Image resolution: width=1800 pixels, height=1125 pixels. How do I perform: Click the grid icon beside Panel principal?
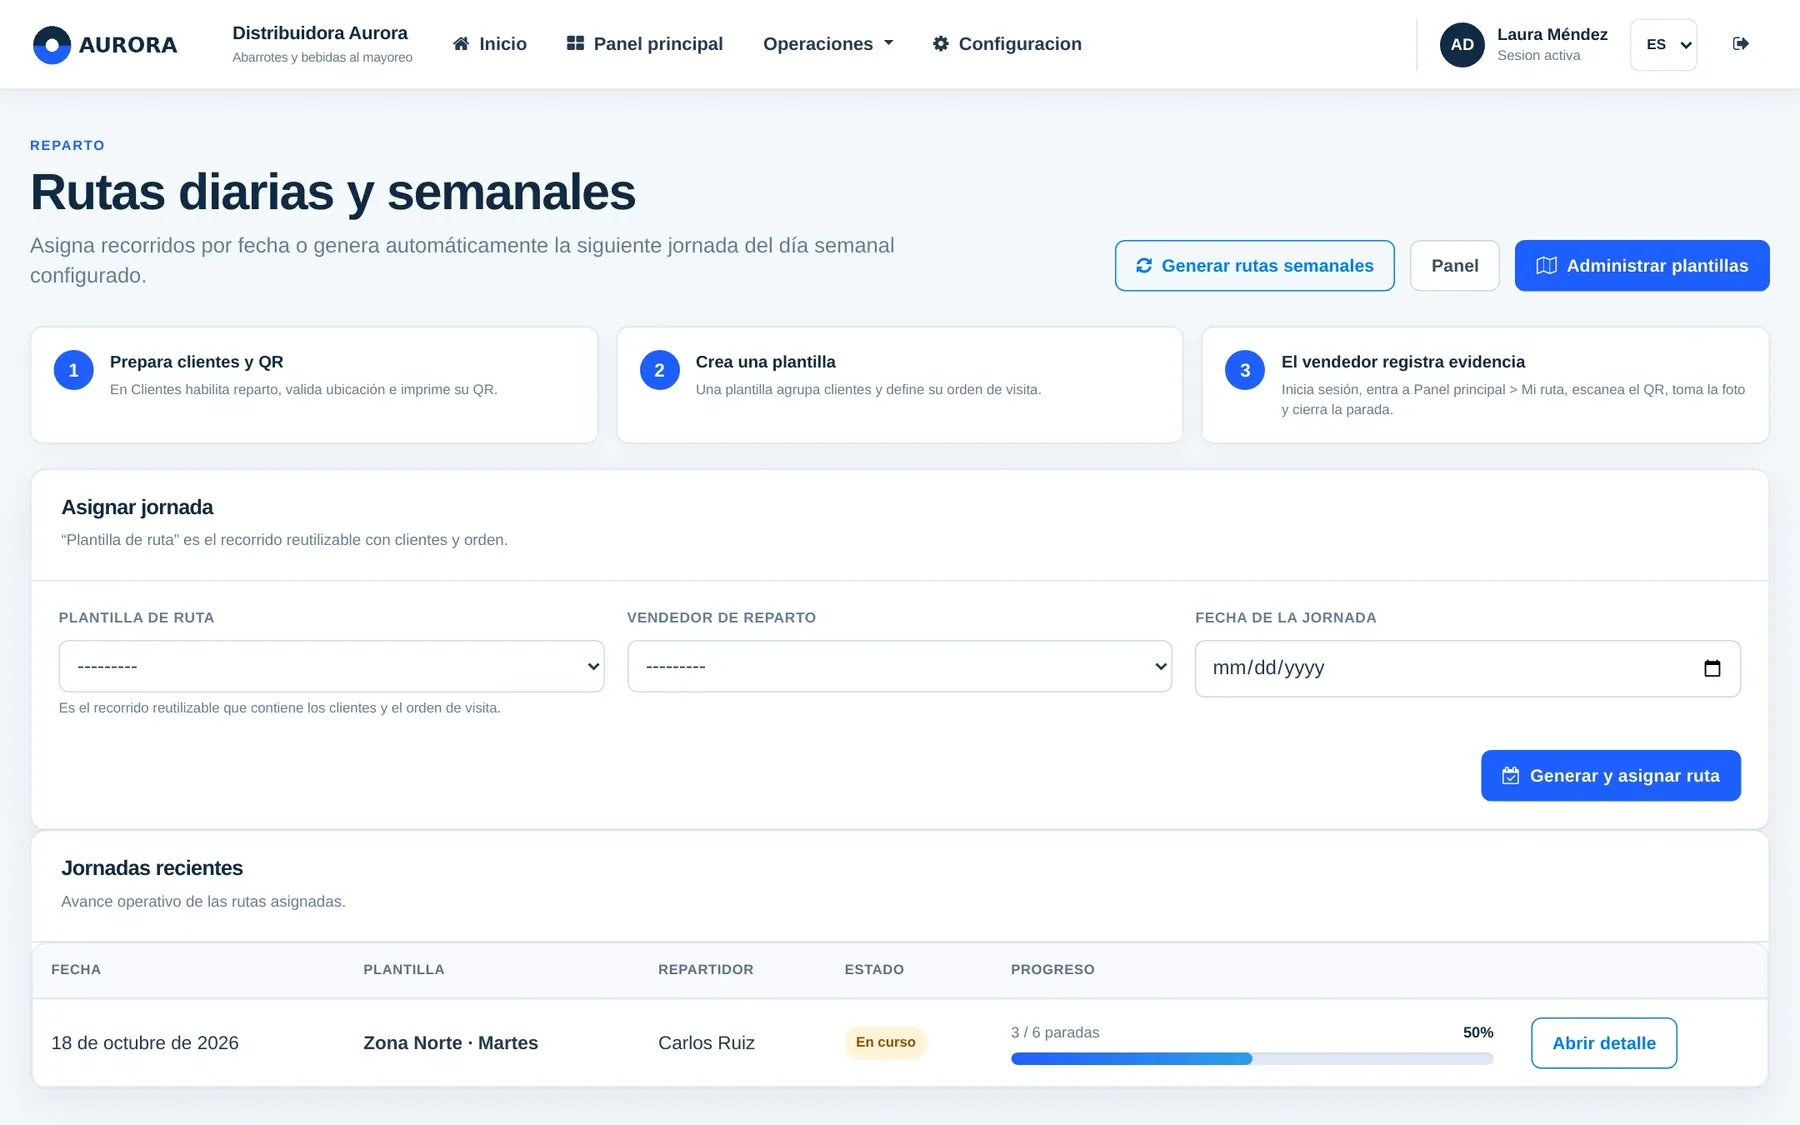(575, 44)
